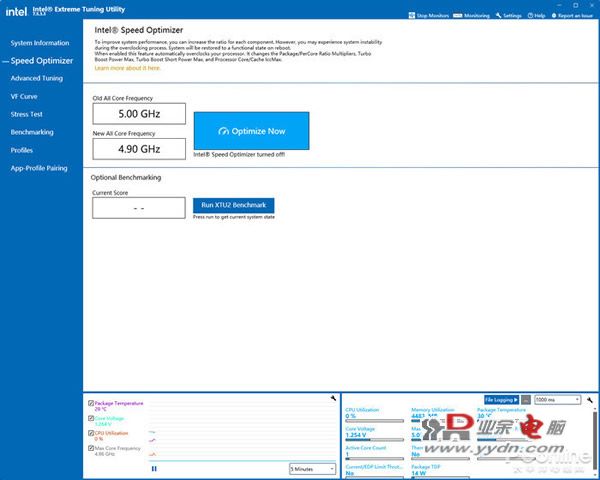Screen dimensions: 600x480
Task: Open the Monitoring view from top toolbar
Action: pyautogui.click(x=471, y=16)
